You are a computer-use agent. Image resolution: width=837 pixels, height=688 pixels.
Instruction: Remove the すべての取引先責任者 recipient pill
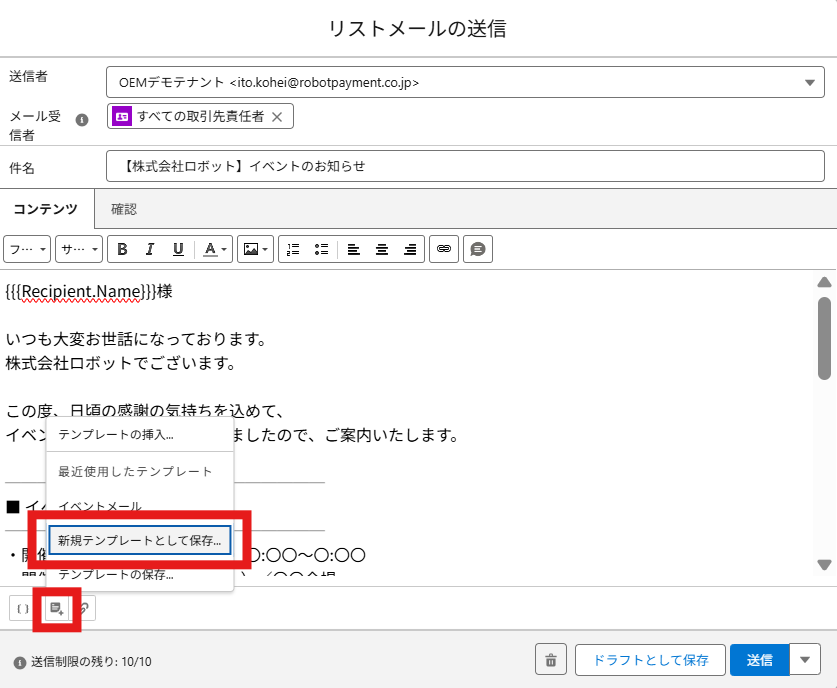[x=277, y=117]
